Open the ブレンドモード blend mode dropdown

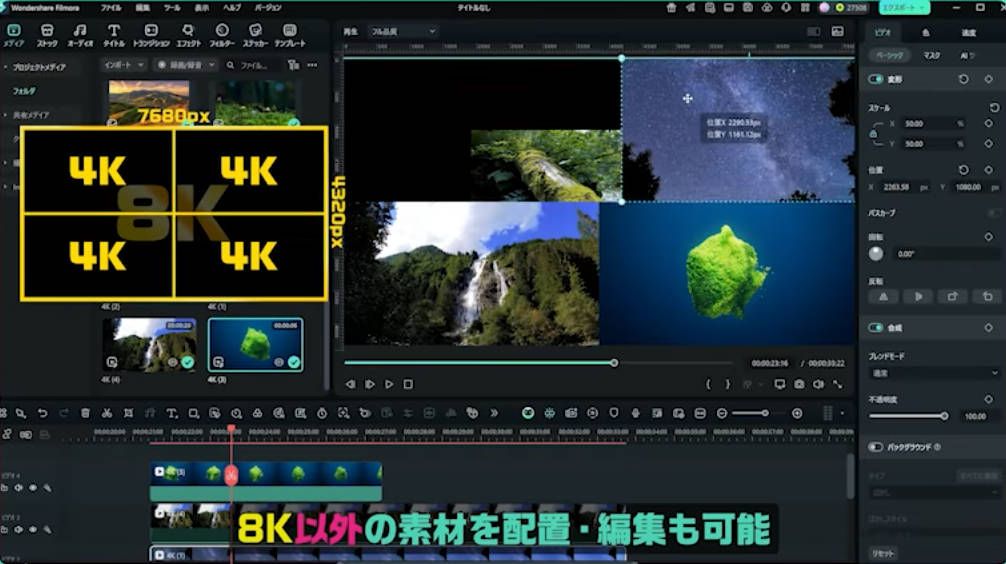932,373
